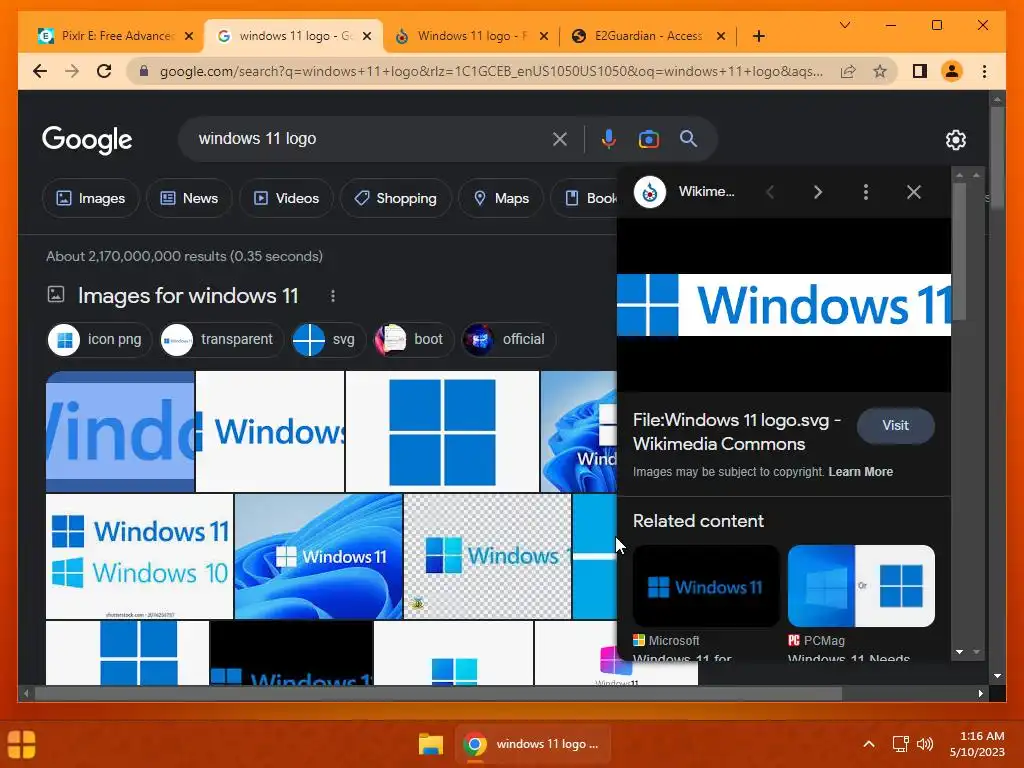
Task: Open options next to Images for windows 11
Action: click(x=333, y=296)
